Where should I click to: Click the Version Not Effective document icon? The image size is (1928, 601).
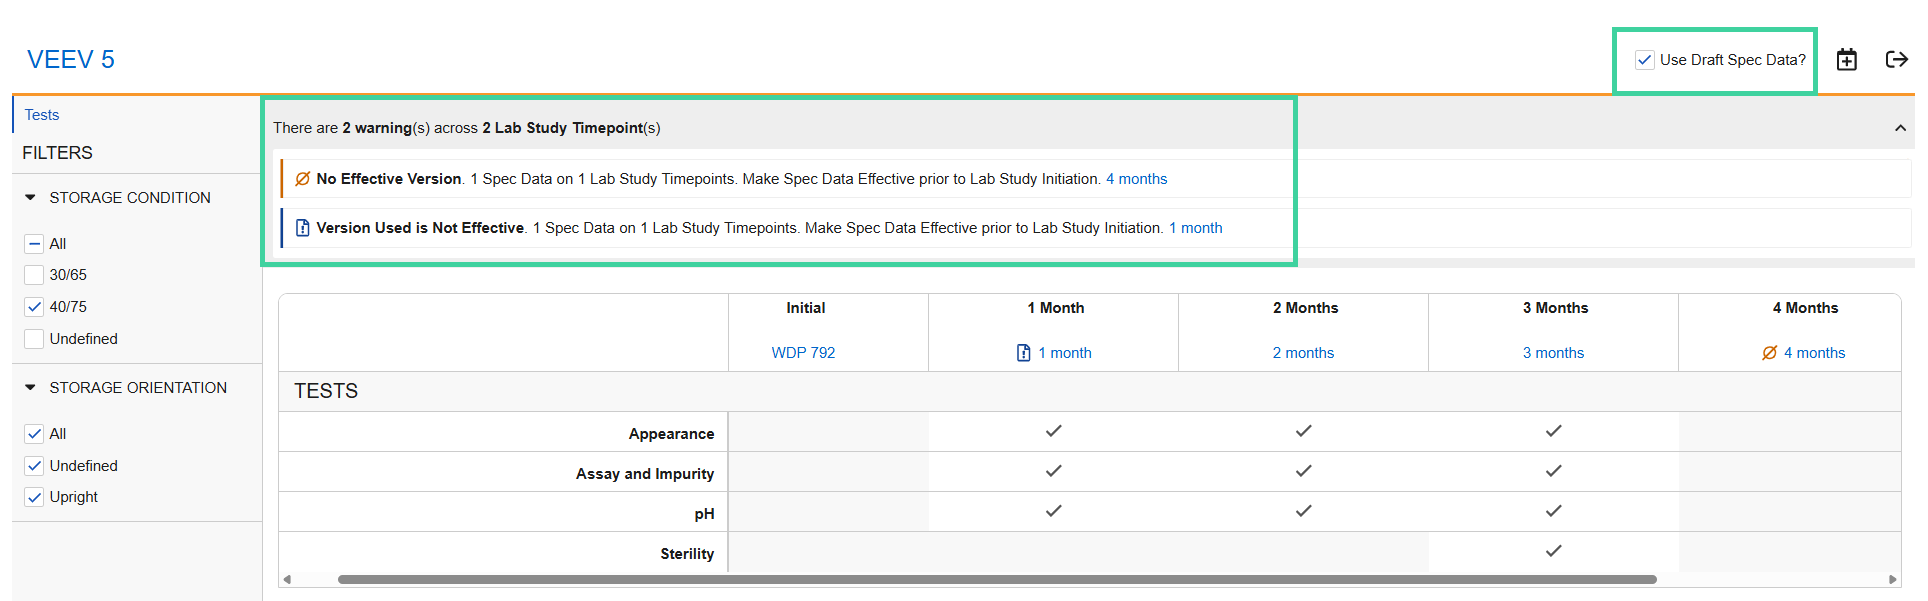pos(302,228)
